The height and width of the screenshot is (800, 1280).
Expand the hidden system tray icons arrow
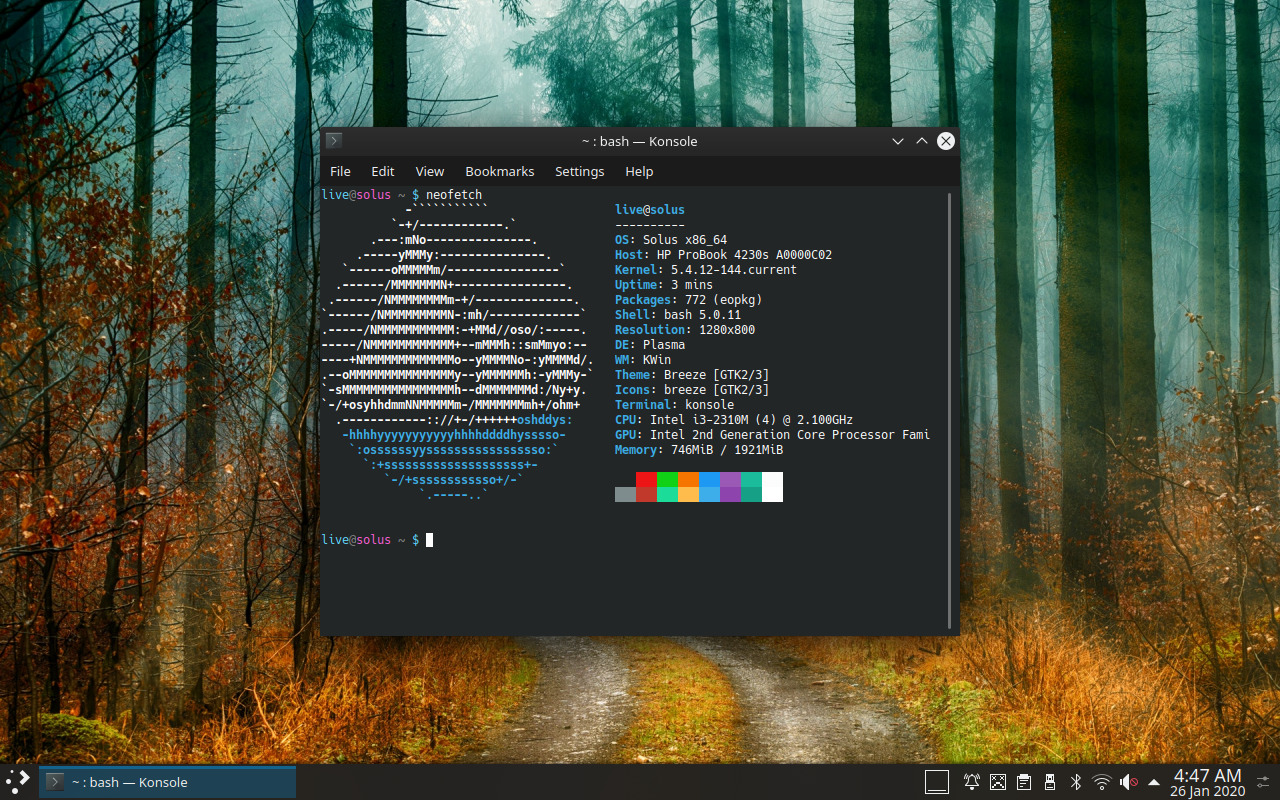1151,781
